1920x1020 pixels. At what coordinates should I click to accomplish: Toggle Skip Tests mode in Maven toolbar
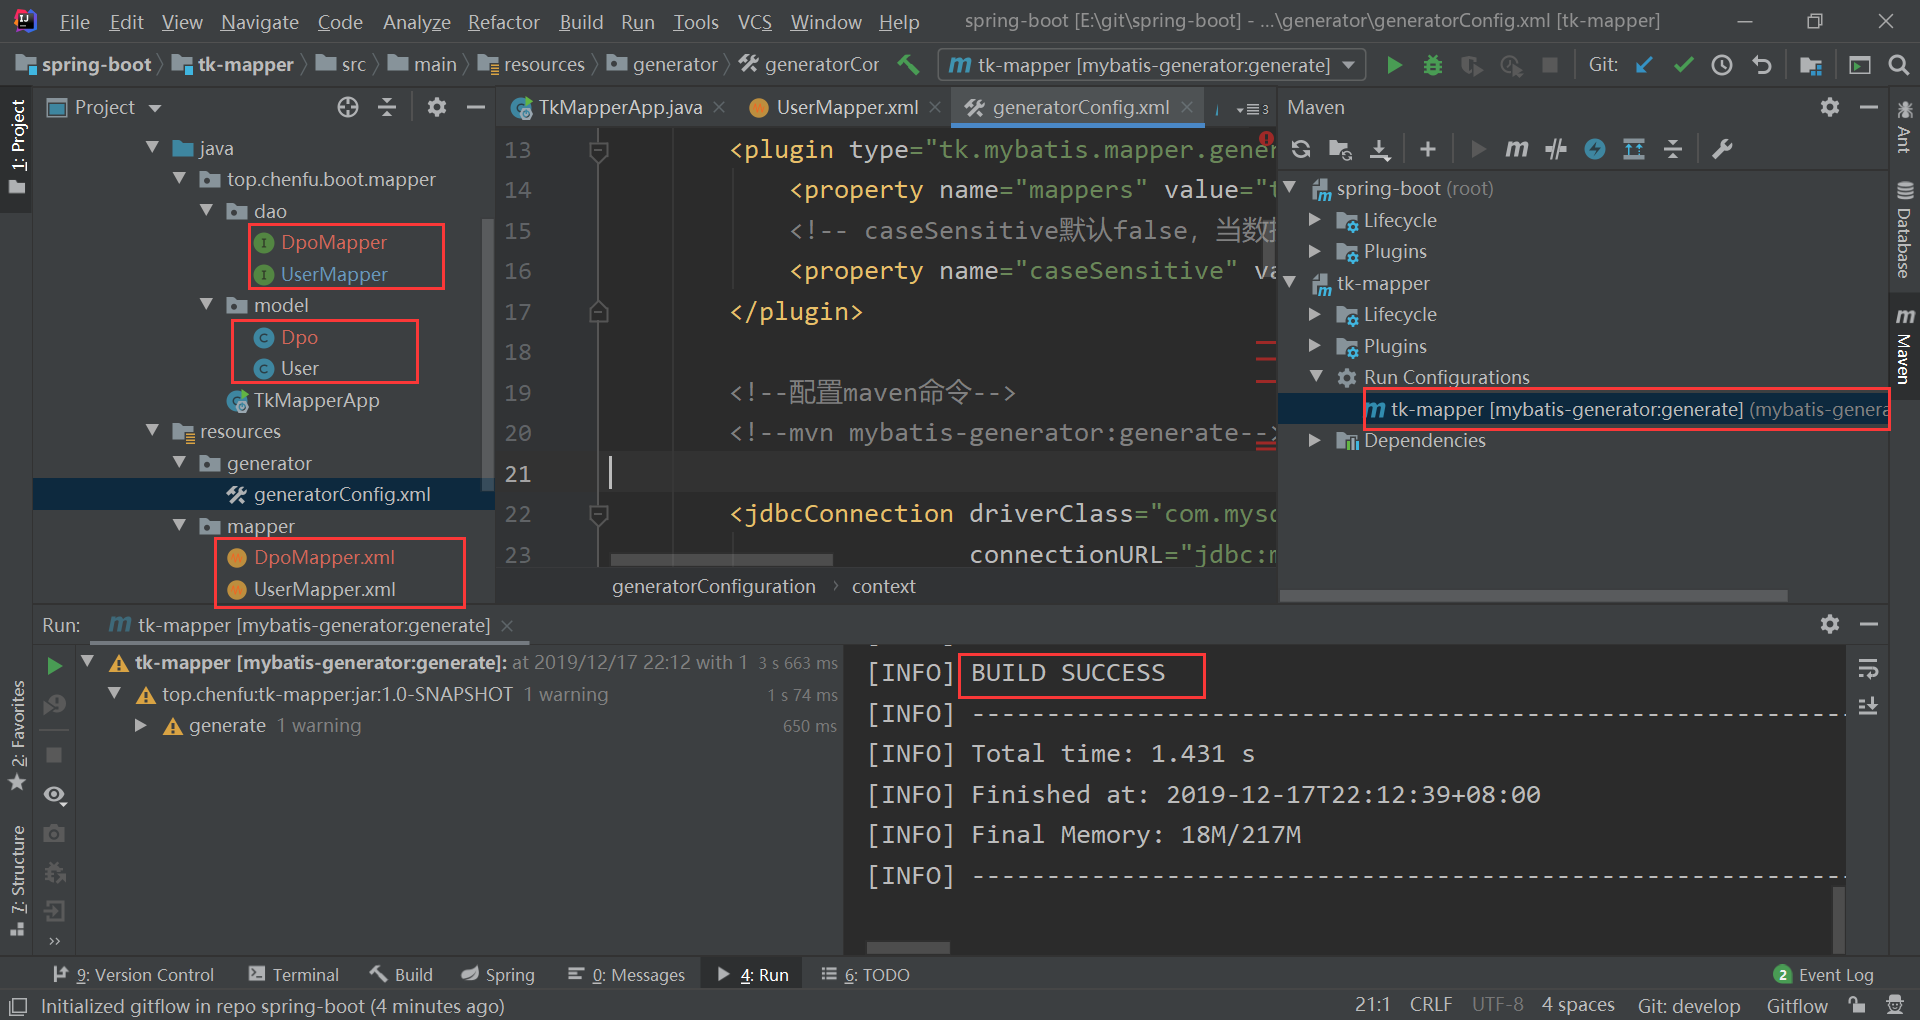(x=1595, y=149)
